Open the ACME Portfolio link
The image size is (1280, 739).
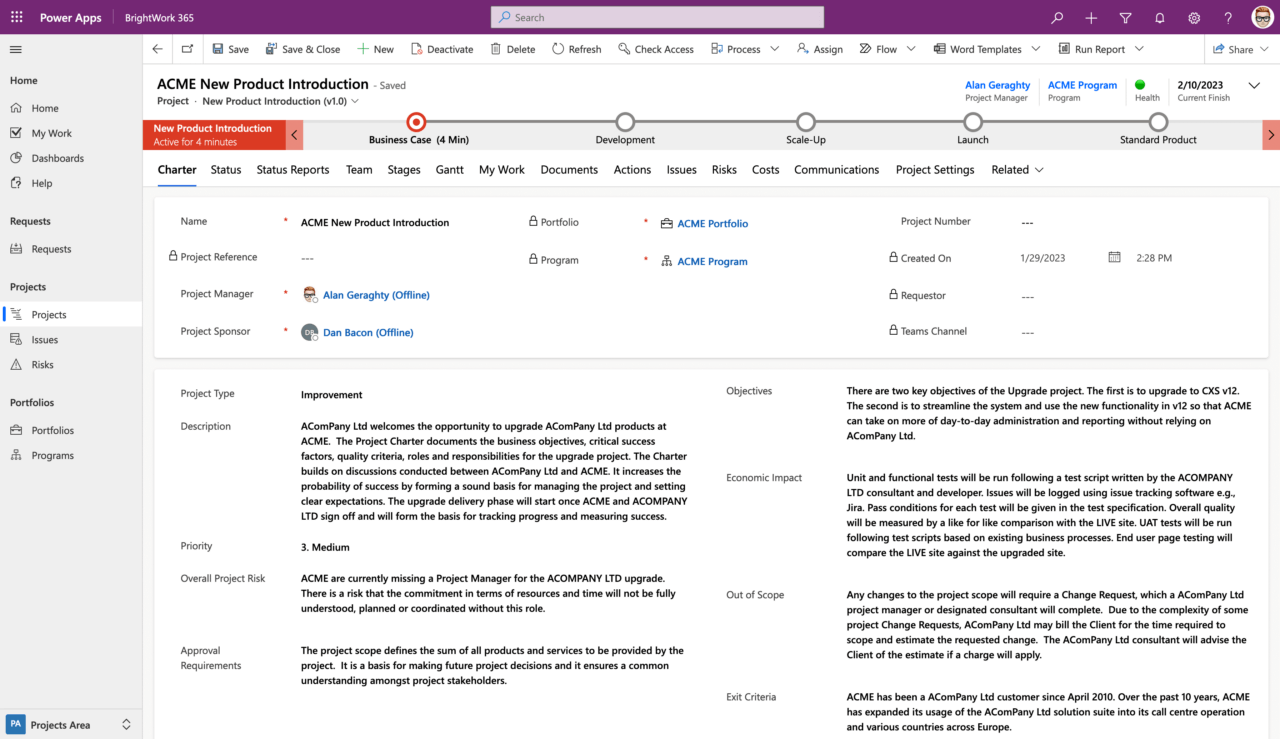point(711,223)
